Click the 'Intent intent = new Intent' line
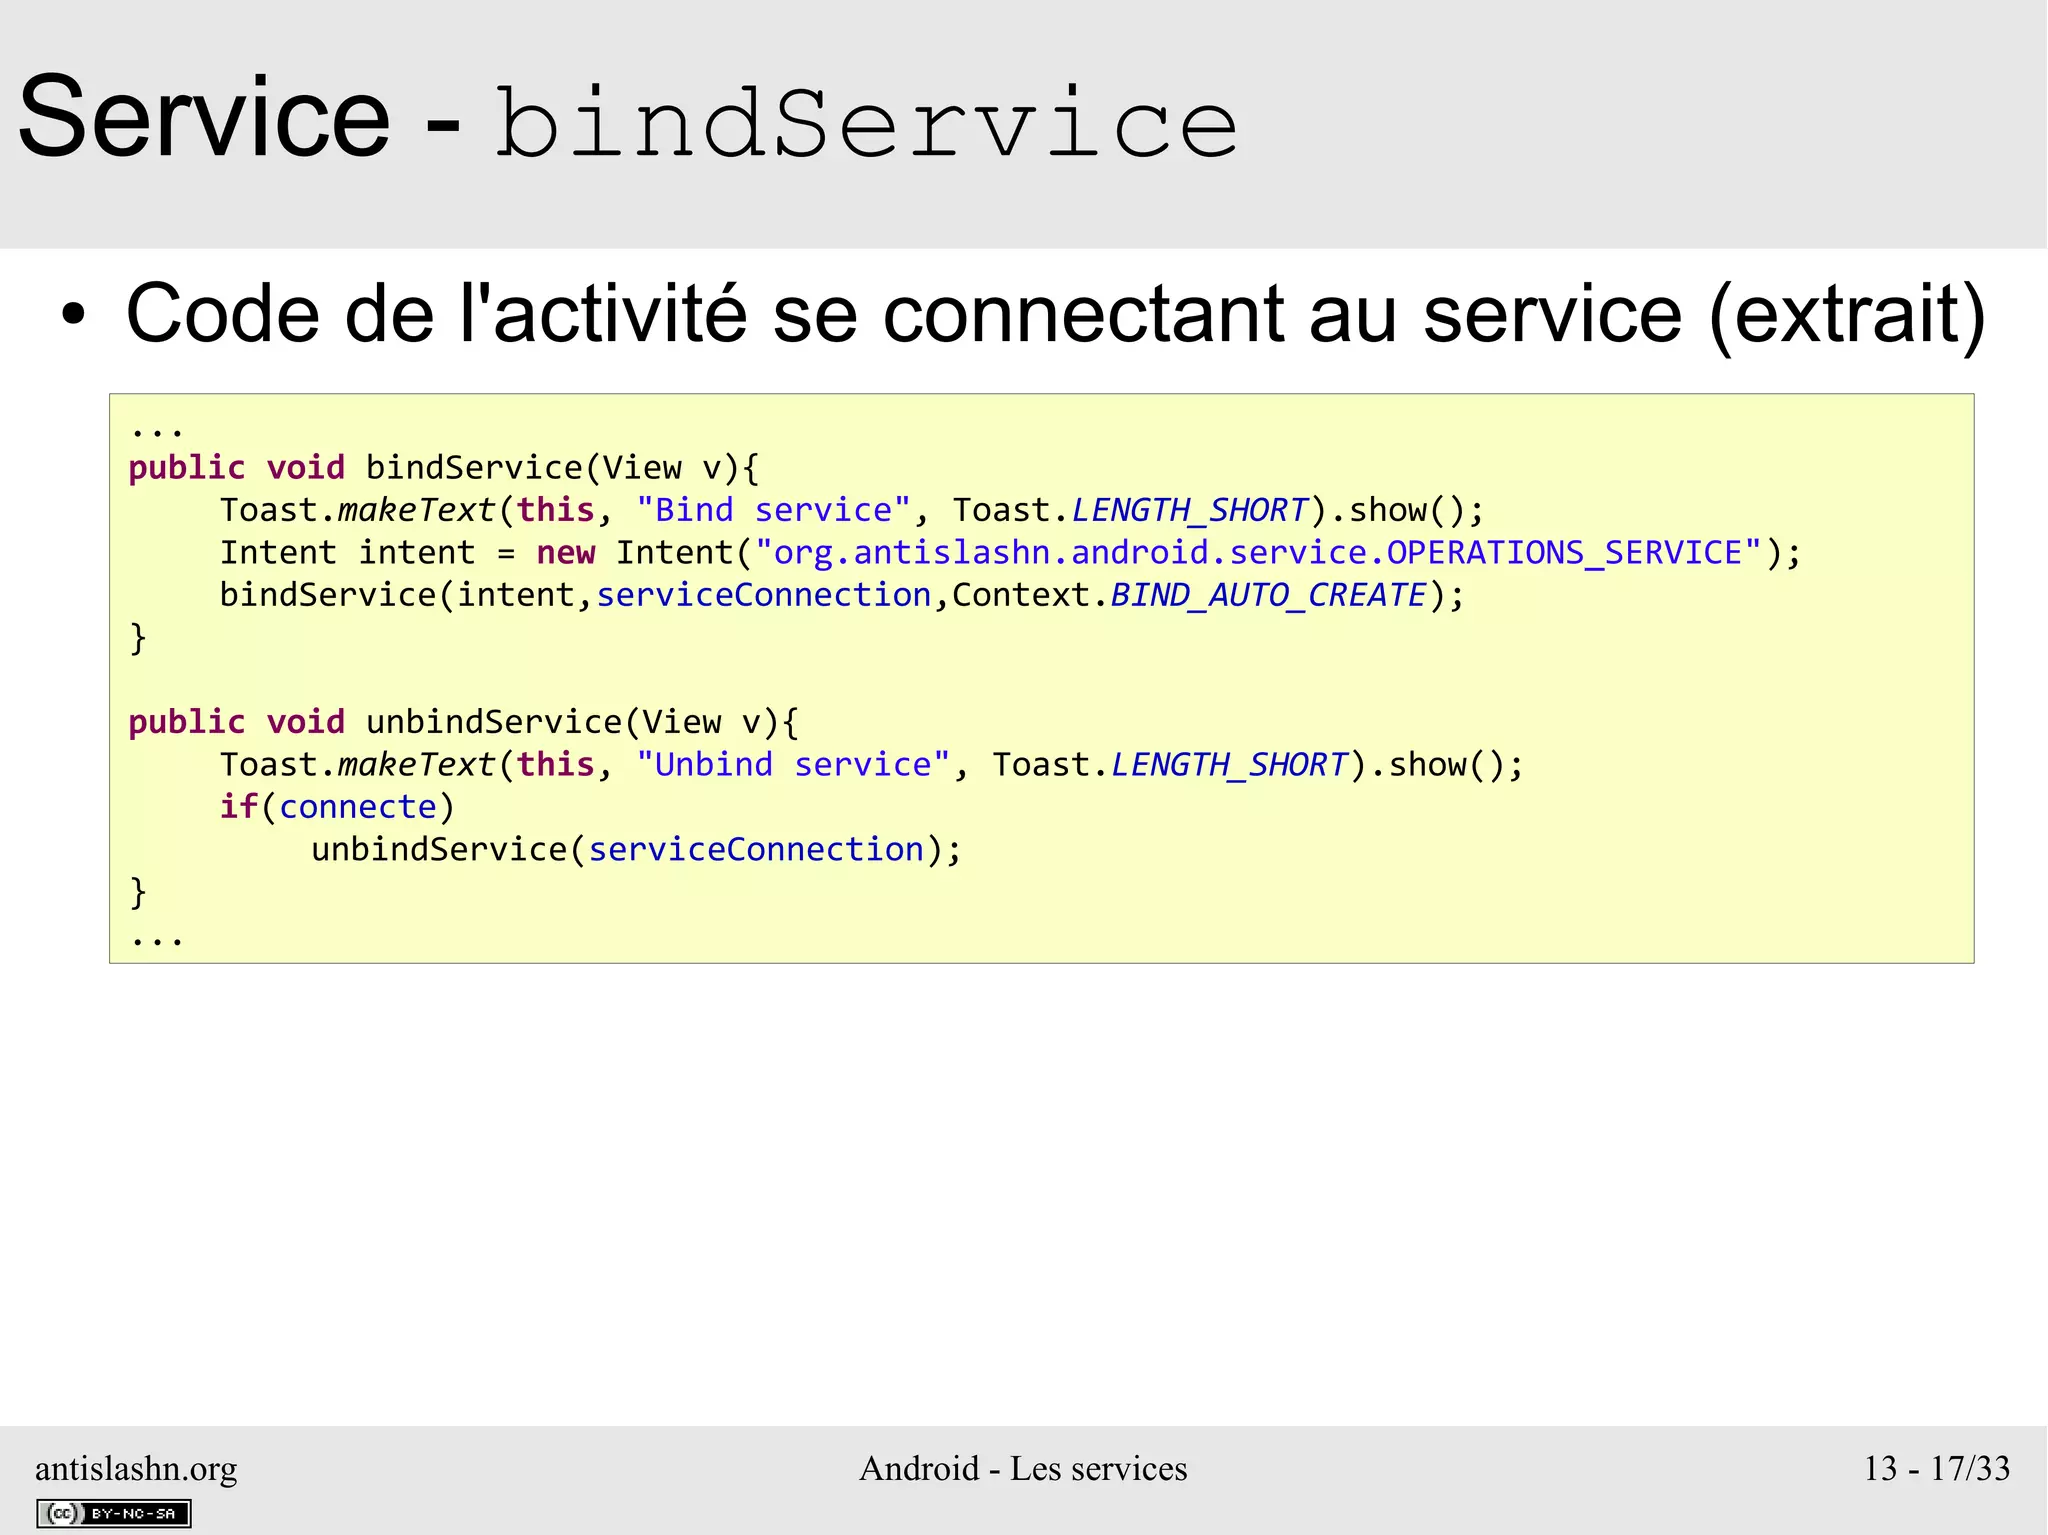This screenshot has width=2048, height=1535. 1010,553
